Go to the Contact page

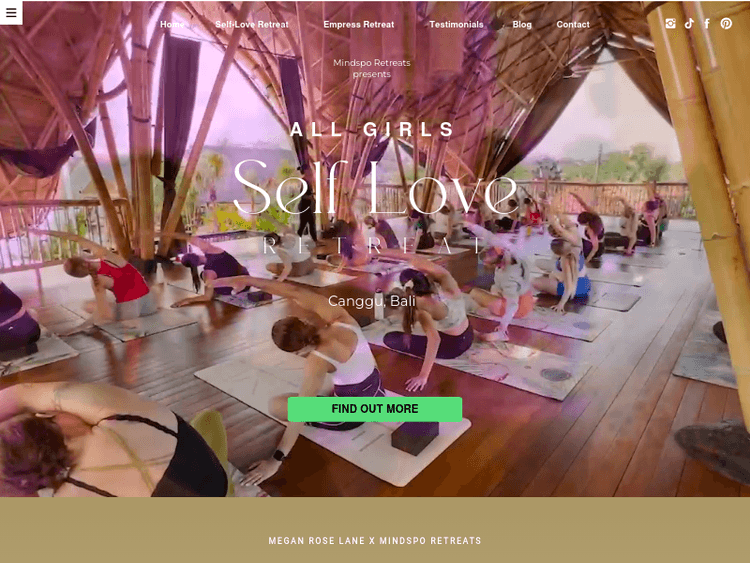tap(573, 24)
